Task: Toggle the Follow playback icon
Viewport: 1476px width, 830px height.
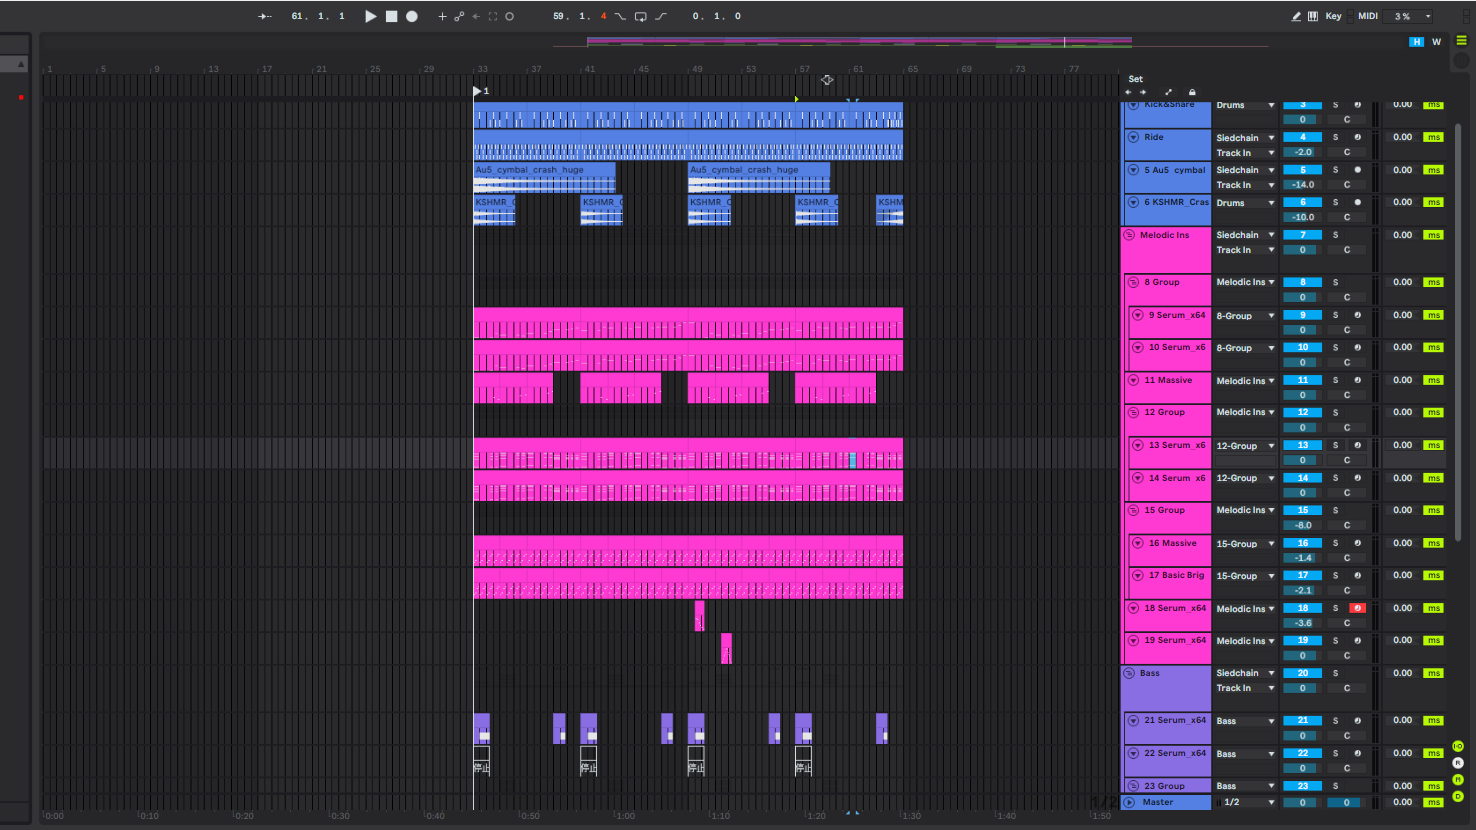Action: coord(265,16)
